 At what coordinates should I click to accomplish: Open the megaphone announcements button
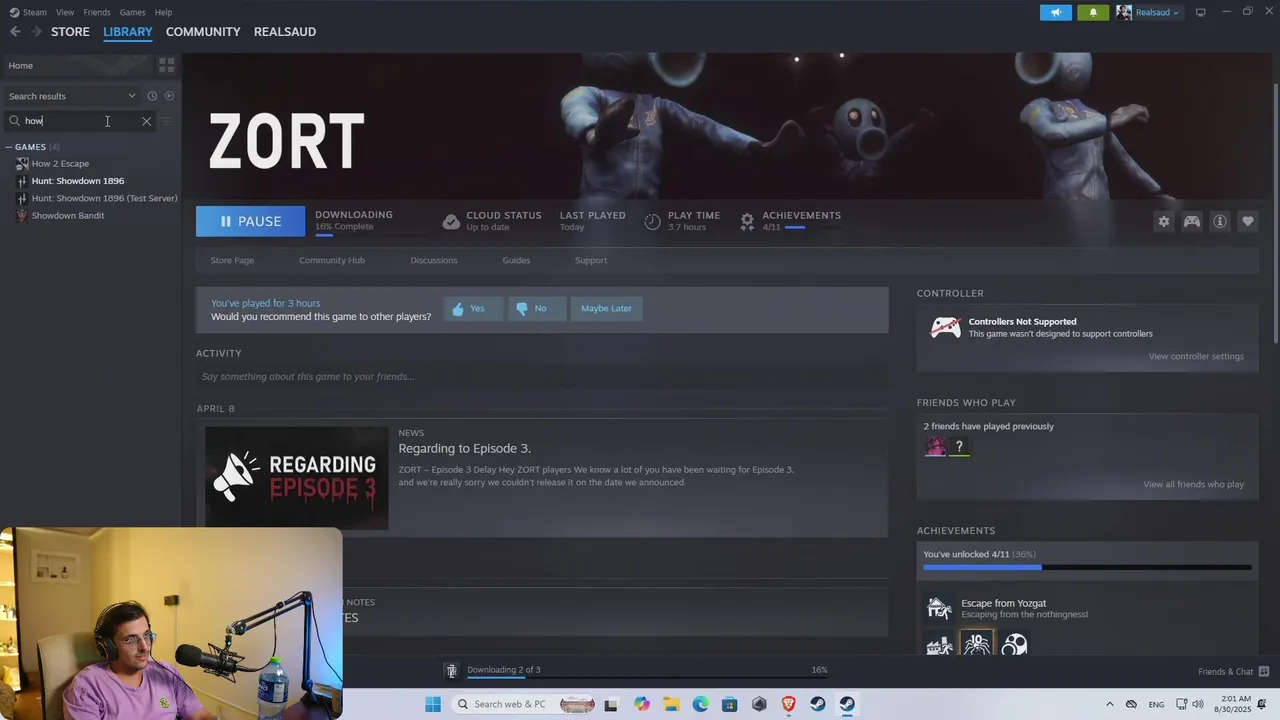[1055, 12]
